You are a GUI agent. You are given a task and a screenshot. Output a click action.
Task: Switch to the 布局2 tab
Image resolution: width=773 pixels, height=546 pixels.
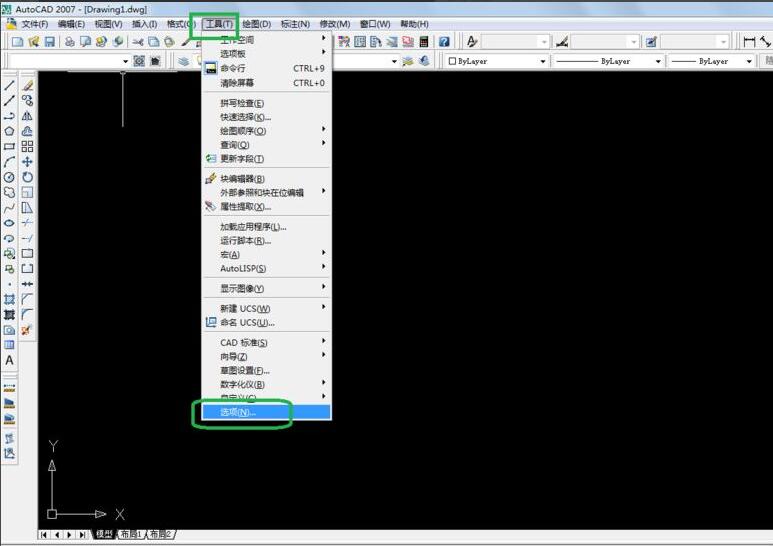(x=160, y=534)
